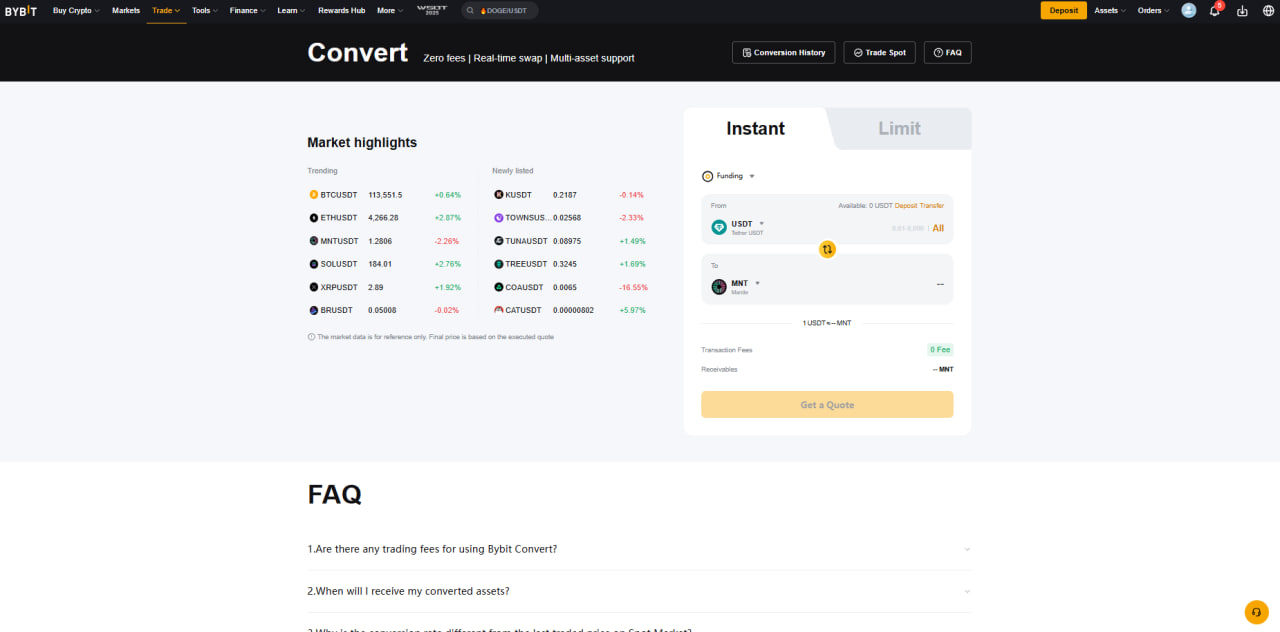Click the MNT Mantle coin icon

(719, 287)
